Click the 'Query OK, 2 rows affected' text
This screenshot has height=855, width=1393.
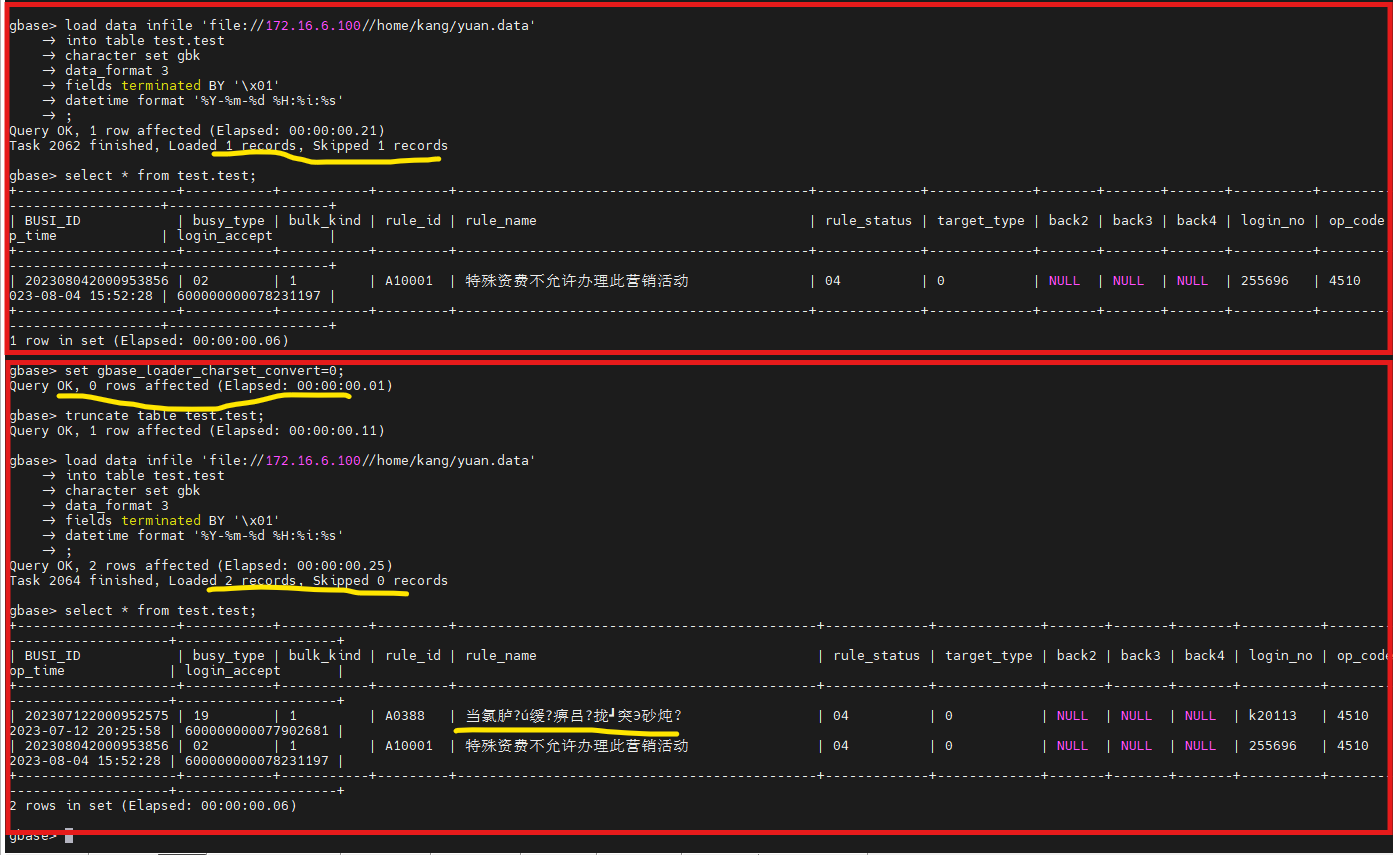click(109, 566)
